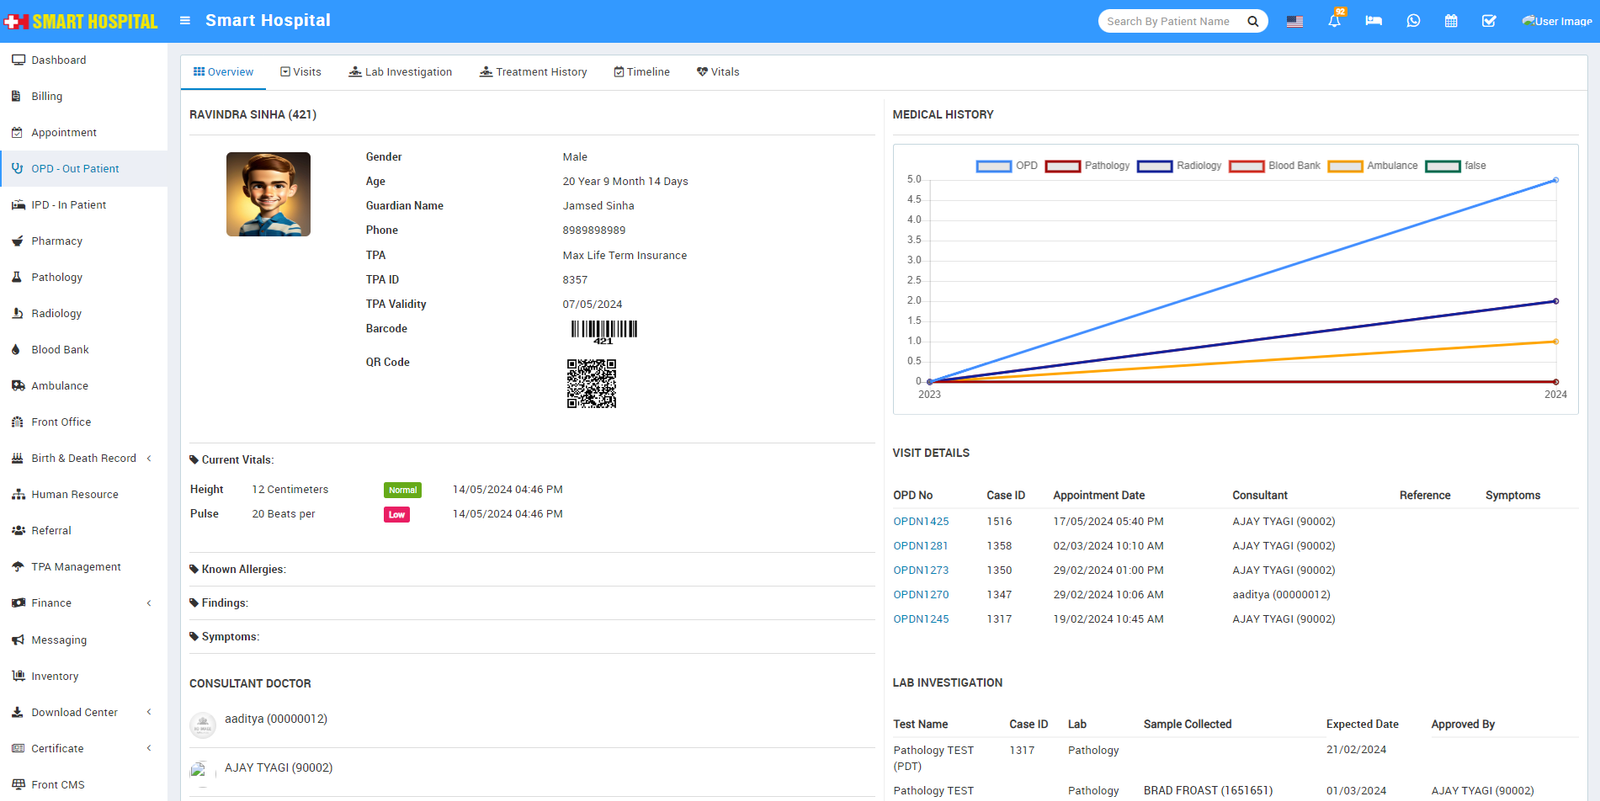Click the US flag language icon

pyautogui.click(x=1295, y=21)
